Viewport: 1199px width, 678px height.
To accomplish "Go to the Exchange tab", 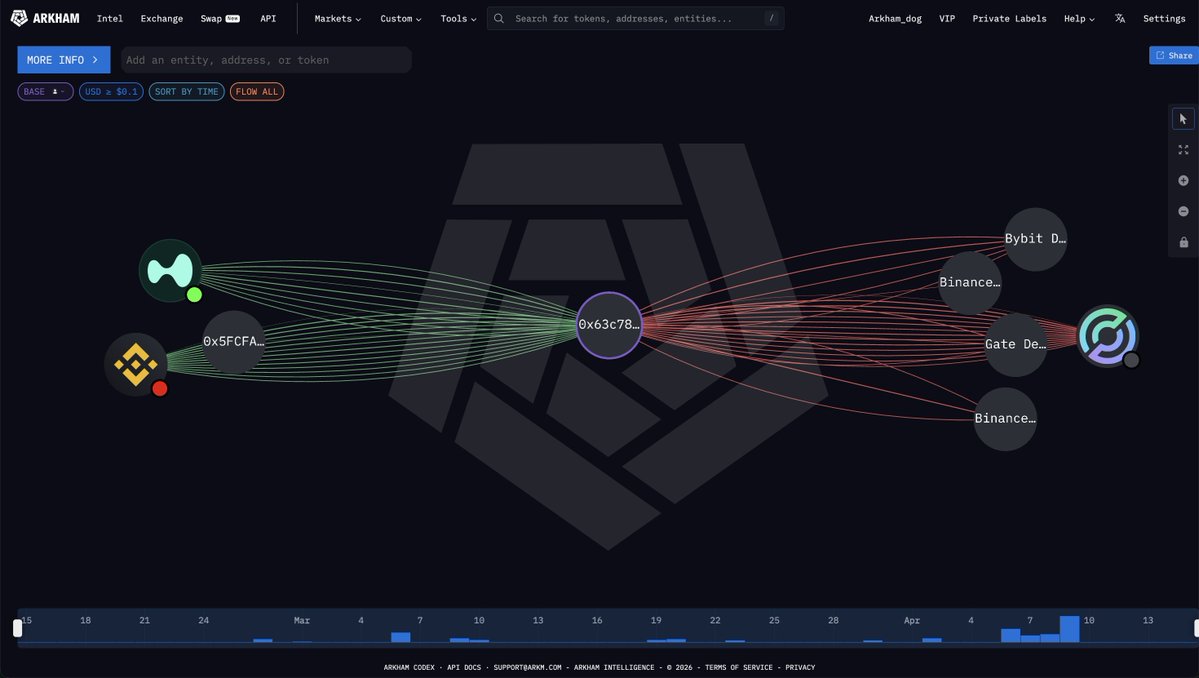I will coord(161,18).
